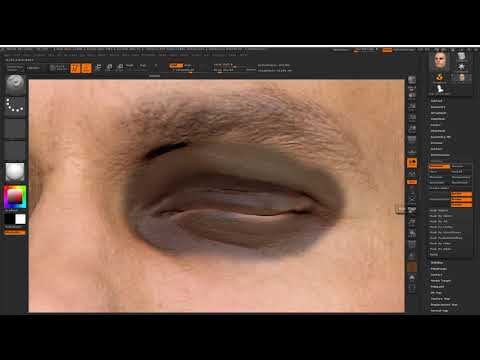Toggle the orange Draw mode button
The width and height of the screenshot is (480, 360).
tap(86, 68)
